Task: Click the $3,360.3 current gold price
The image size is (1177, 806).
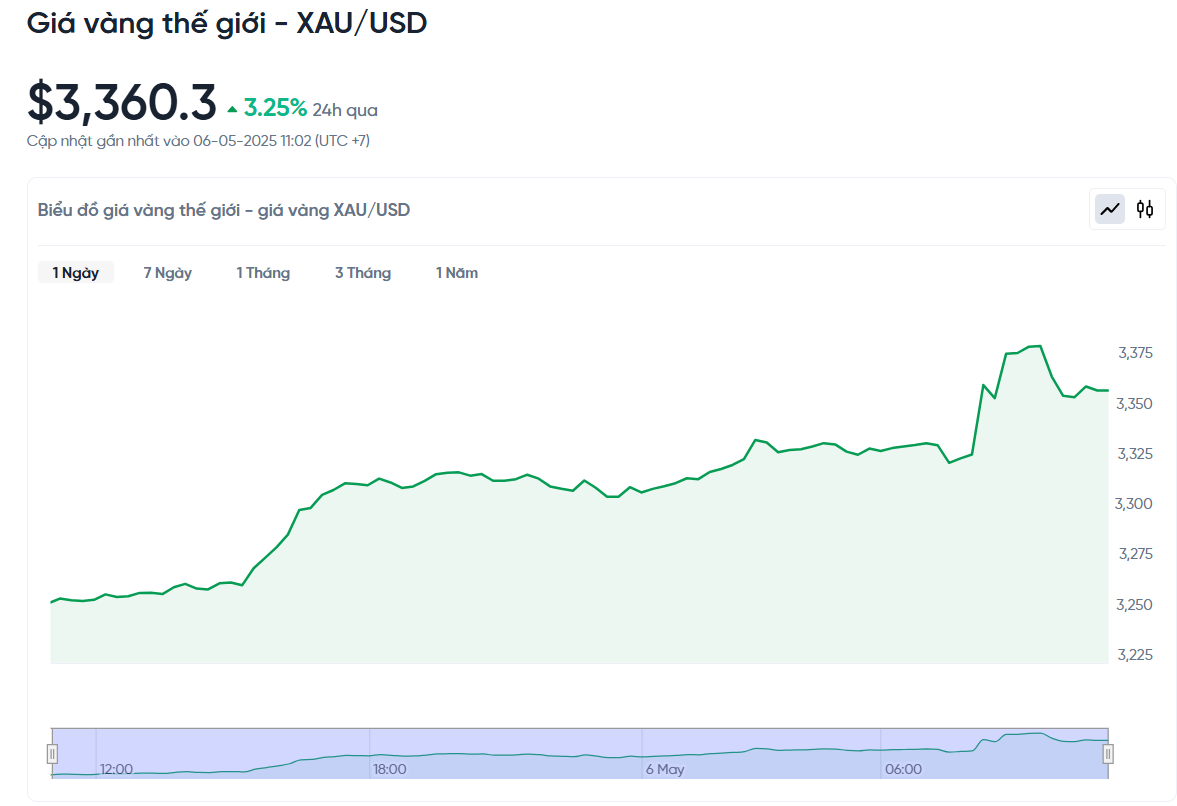Action: pos(122,103)
